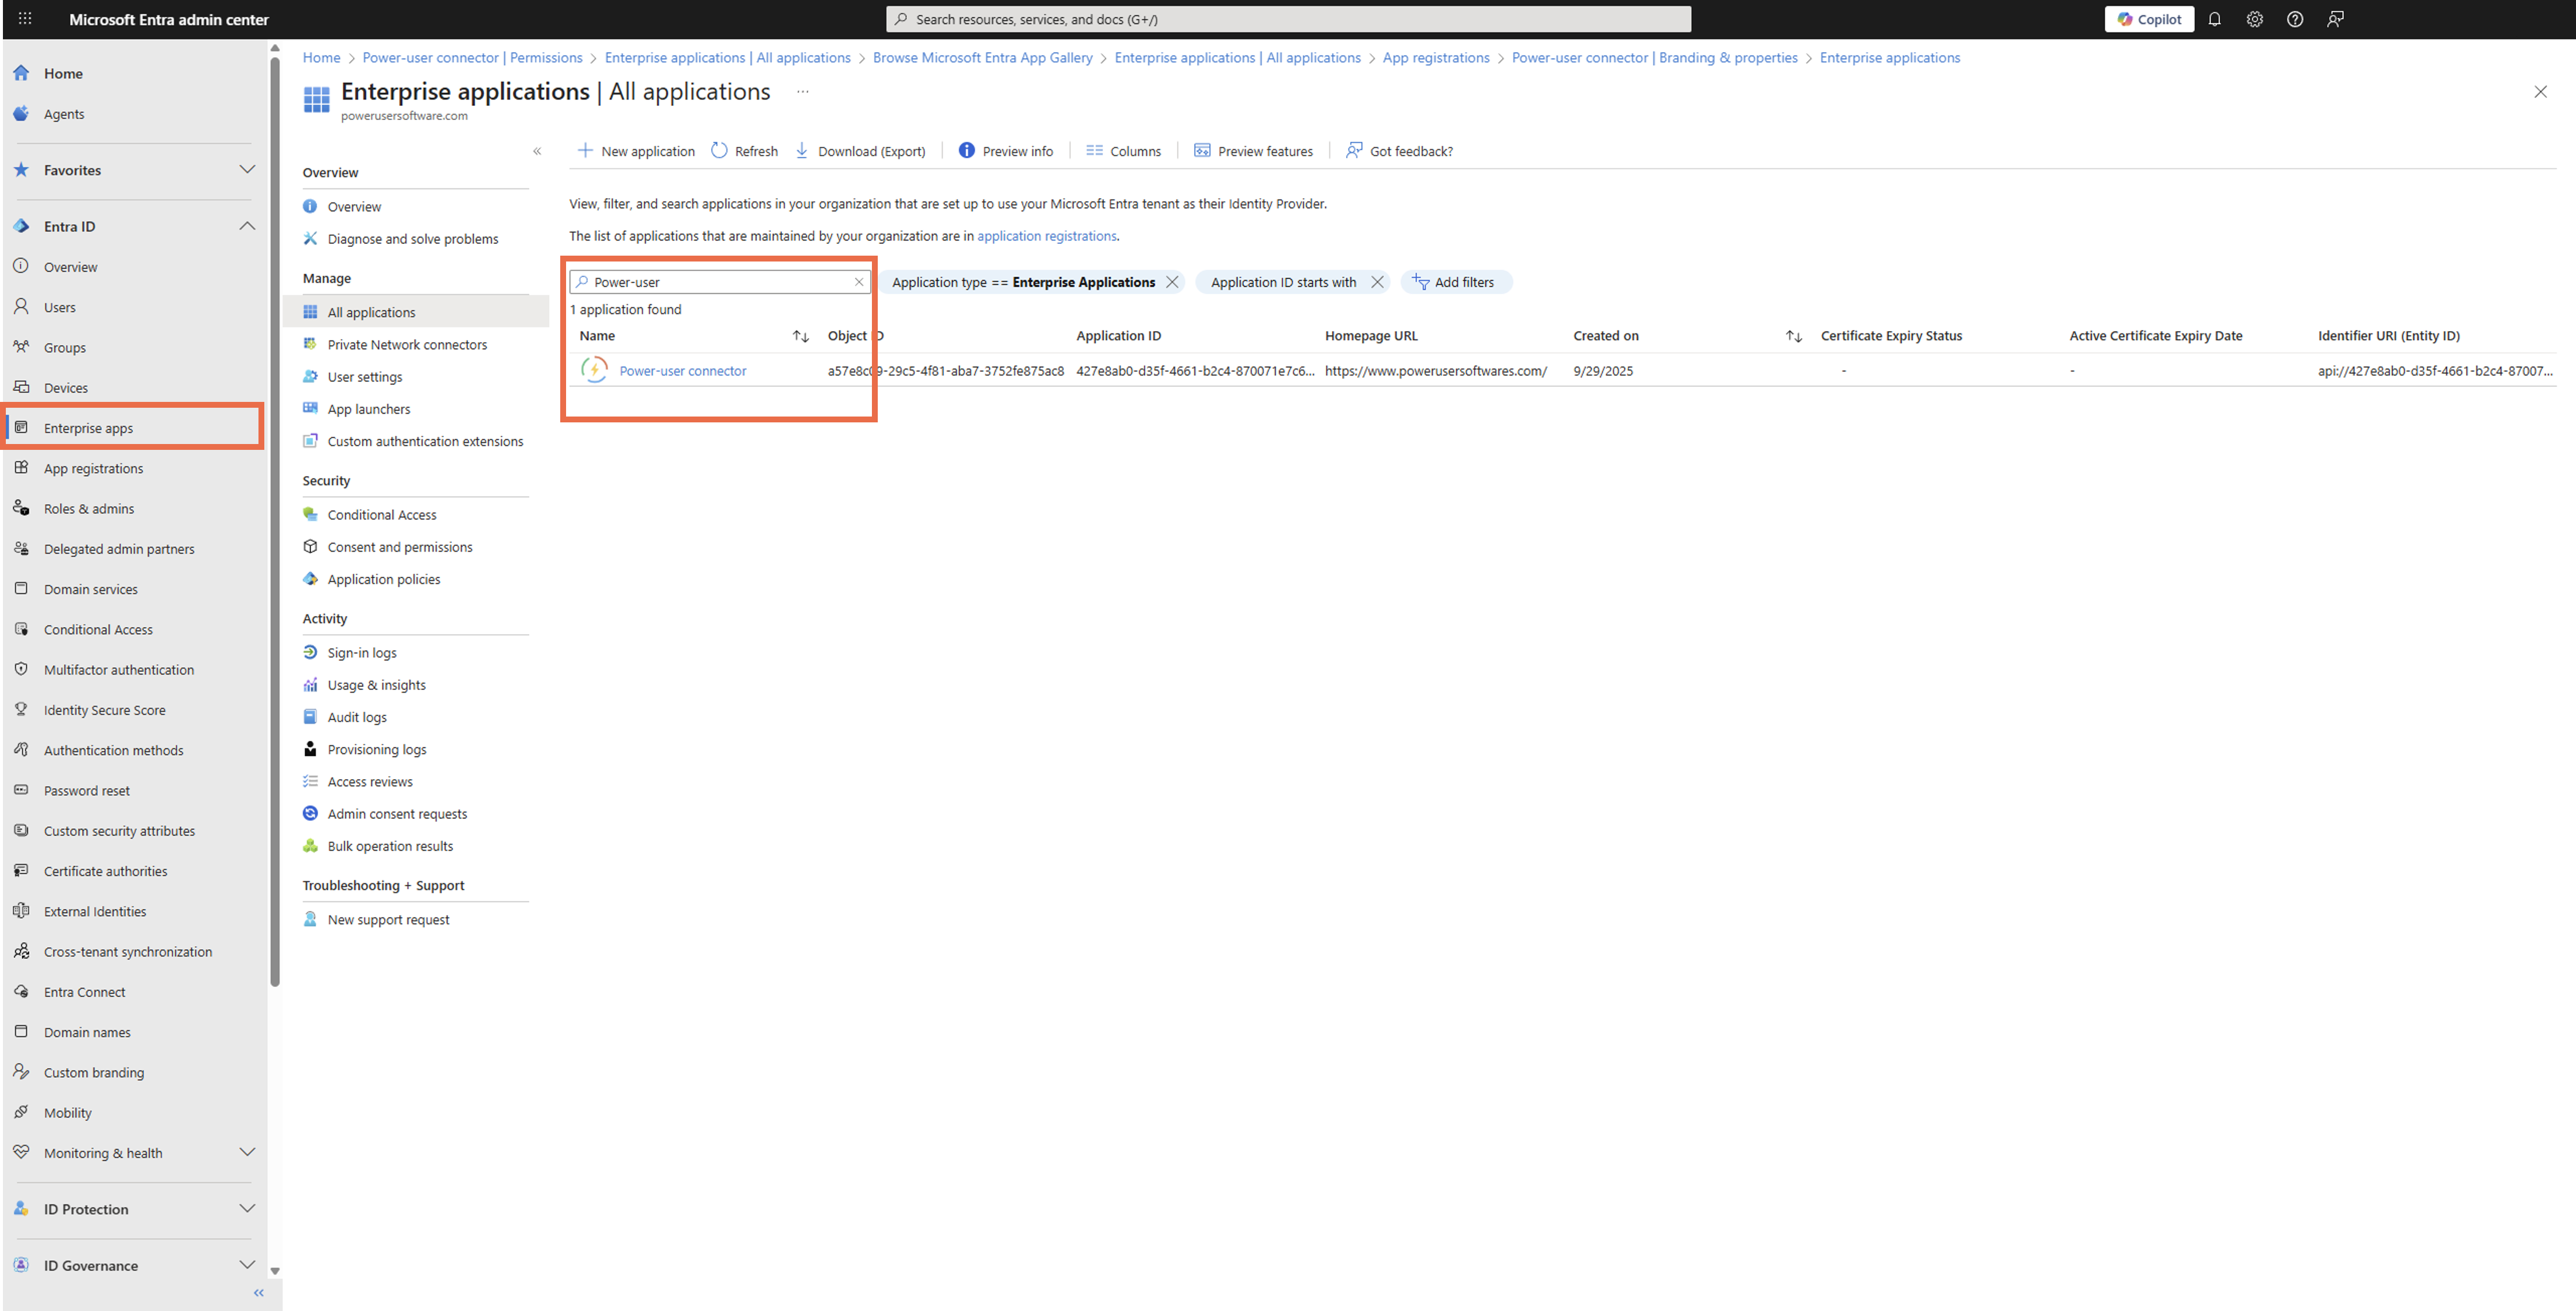2576x1311 pixels.
Task: Select Sign-in logs under Activity
Action: [x=361, y=653]
